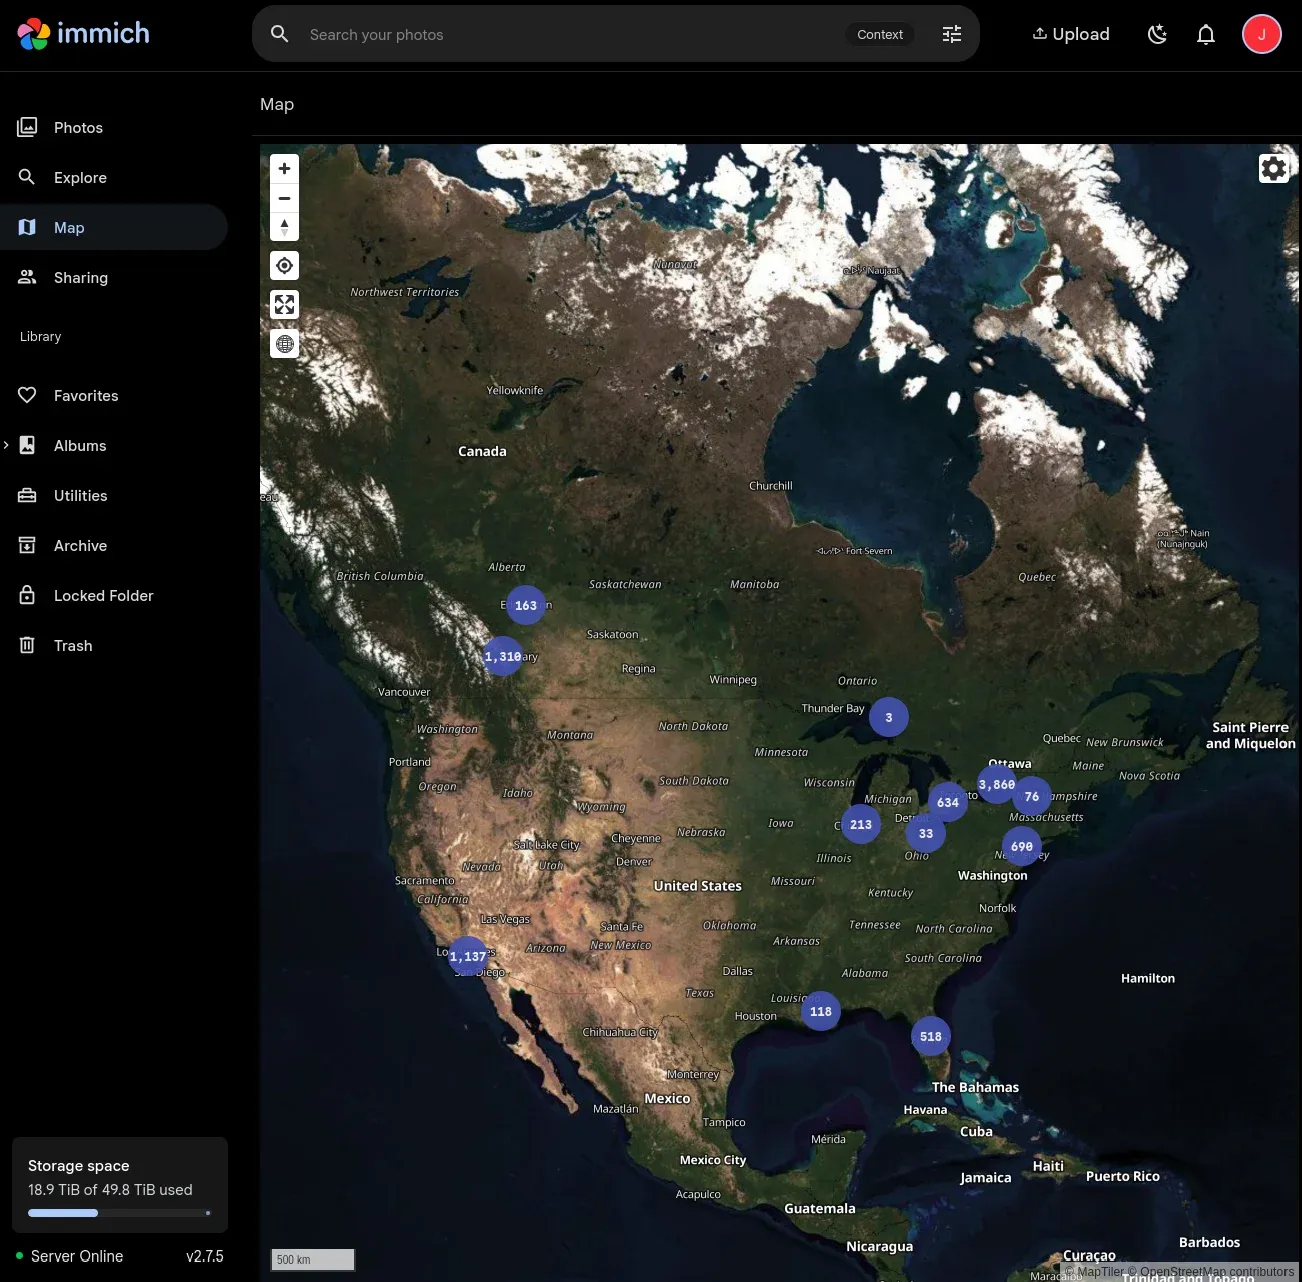Screen dimensions: 1302x1282
Task: Open the 690 photo cluster marker
Action: pos(1022,846)
